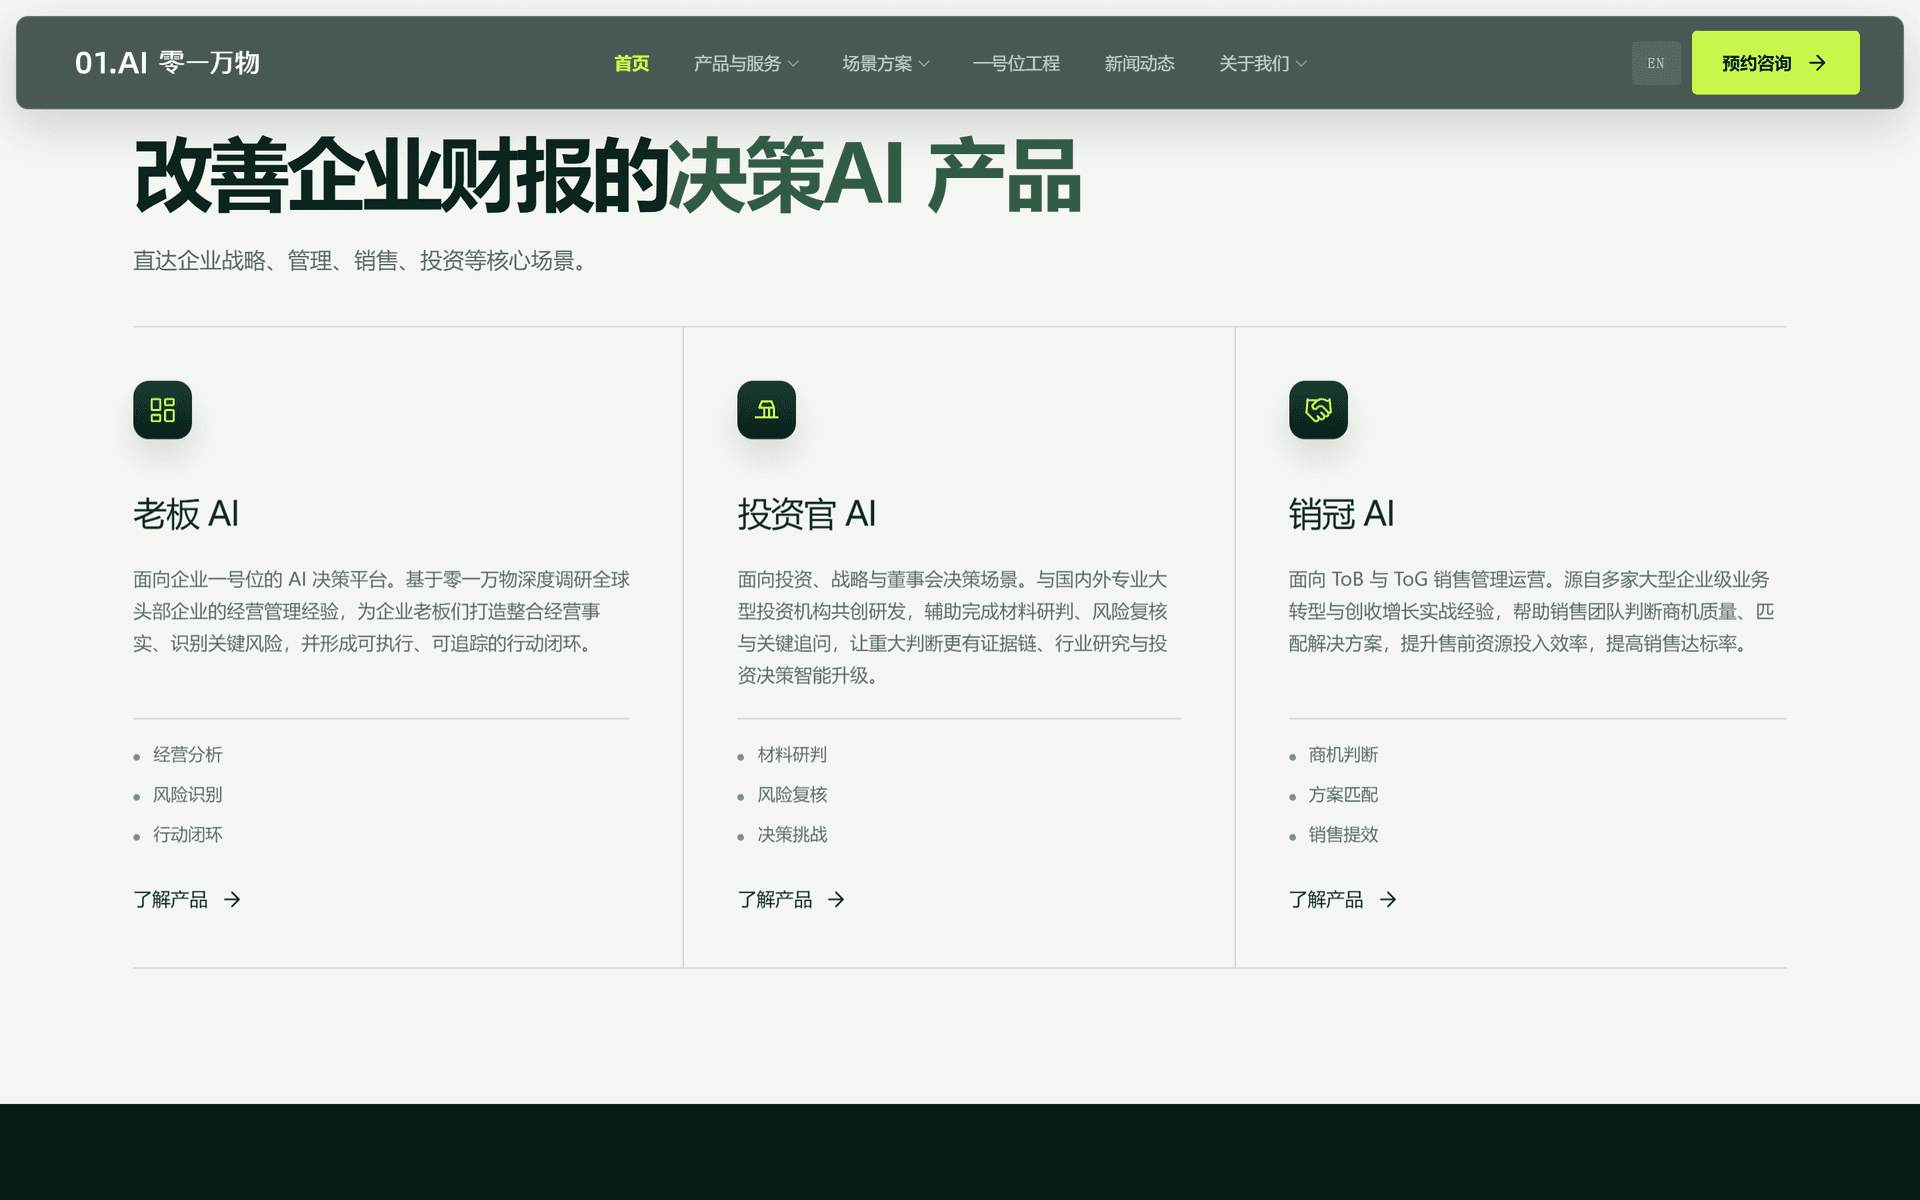This screenshot has height=1200, width=1920.
Task: Open the 首页 nav item
Action: (x=631, y=63)
